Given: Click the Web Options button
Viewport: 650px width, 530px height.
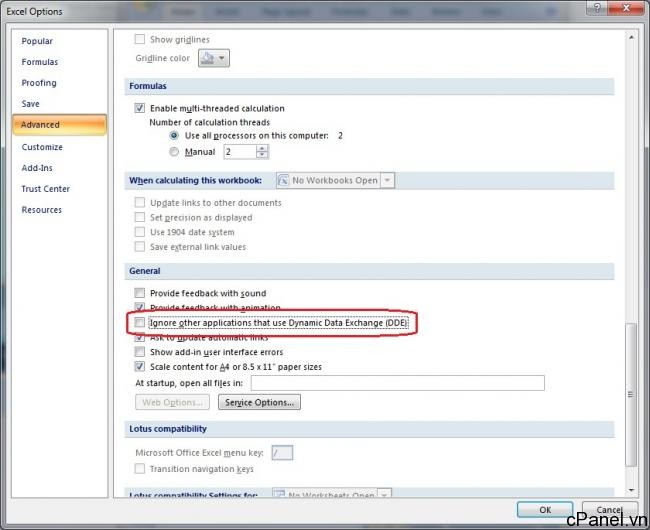Looking at the screenshot, I should coord(172,402).
